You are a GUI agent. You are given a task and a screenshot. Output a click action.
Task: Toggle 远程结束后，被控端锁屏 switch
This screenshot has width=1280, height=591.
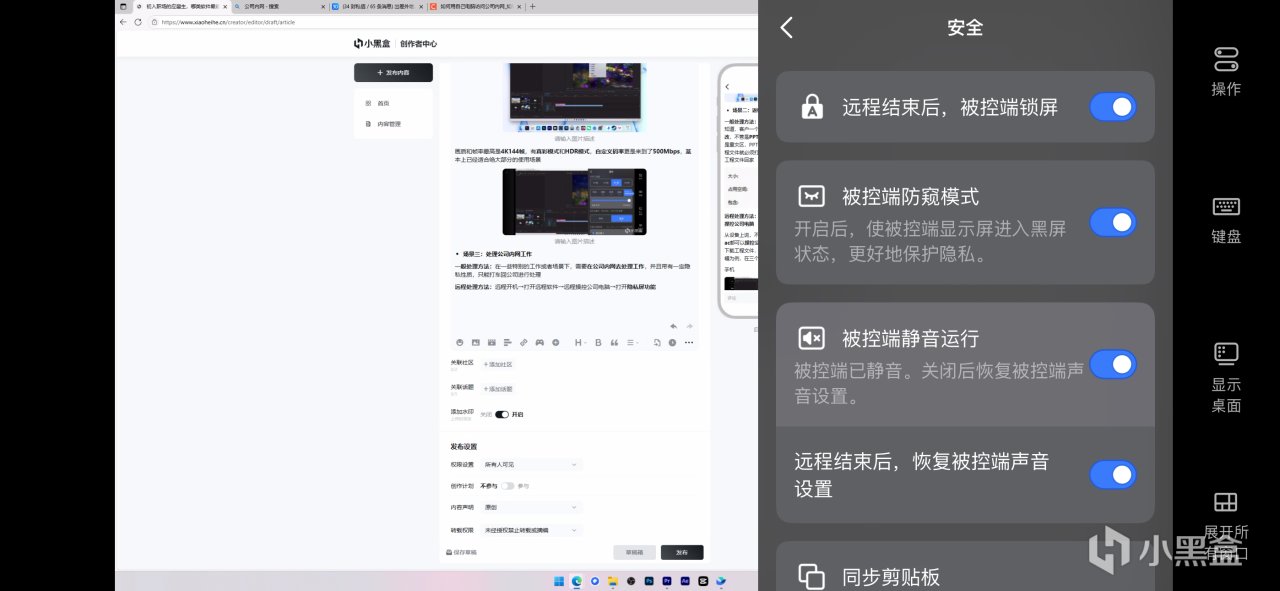[x=1112, y=106]
